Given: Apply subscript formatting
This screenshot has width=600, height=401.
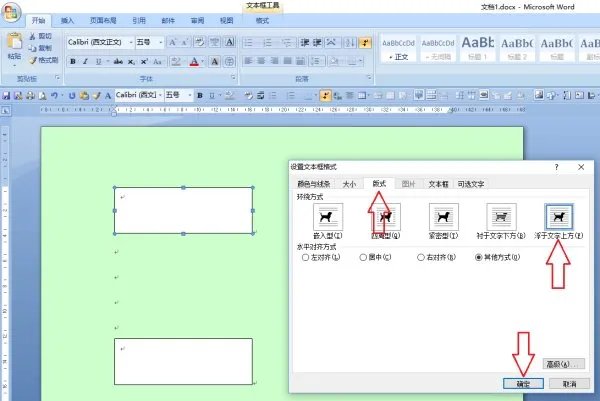Looking at the screenshot, I should pos(131,61).
